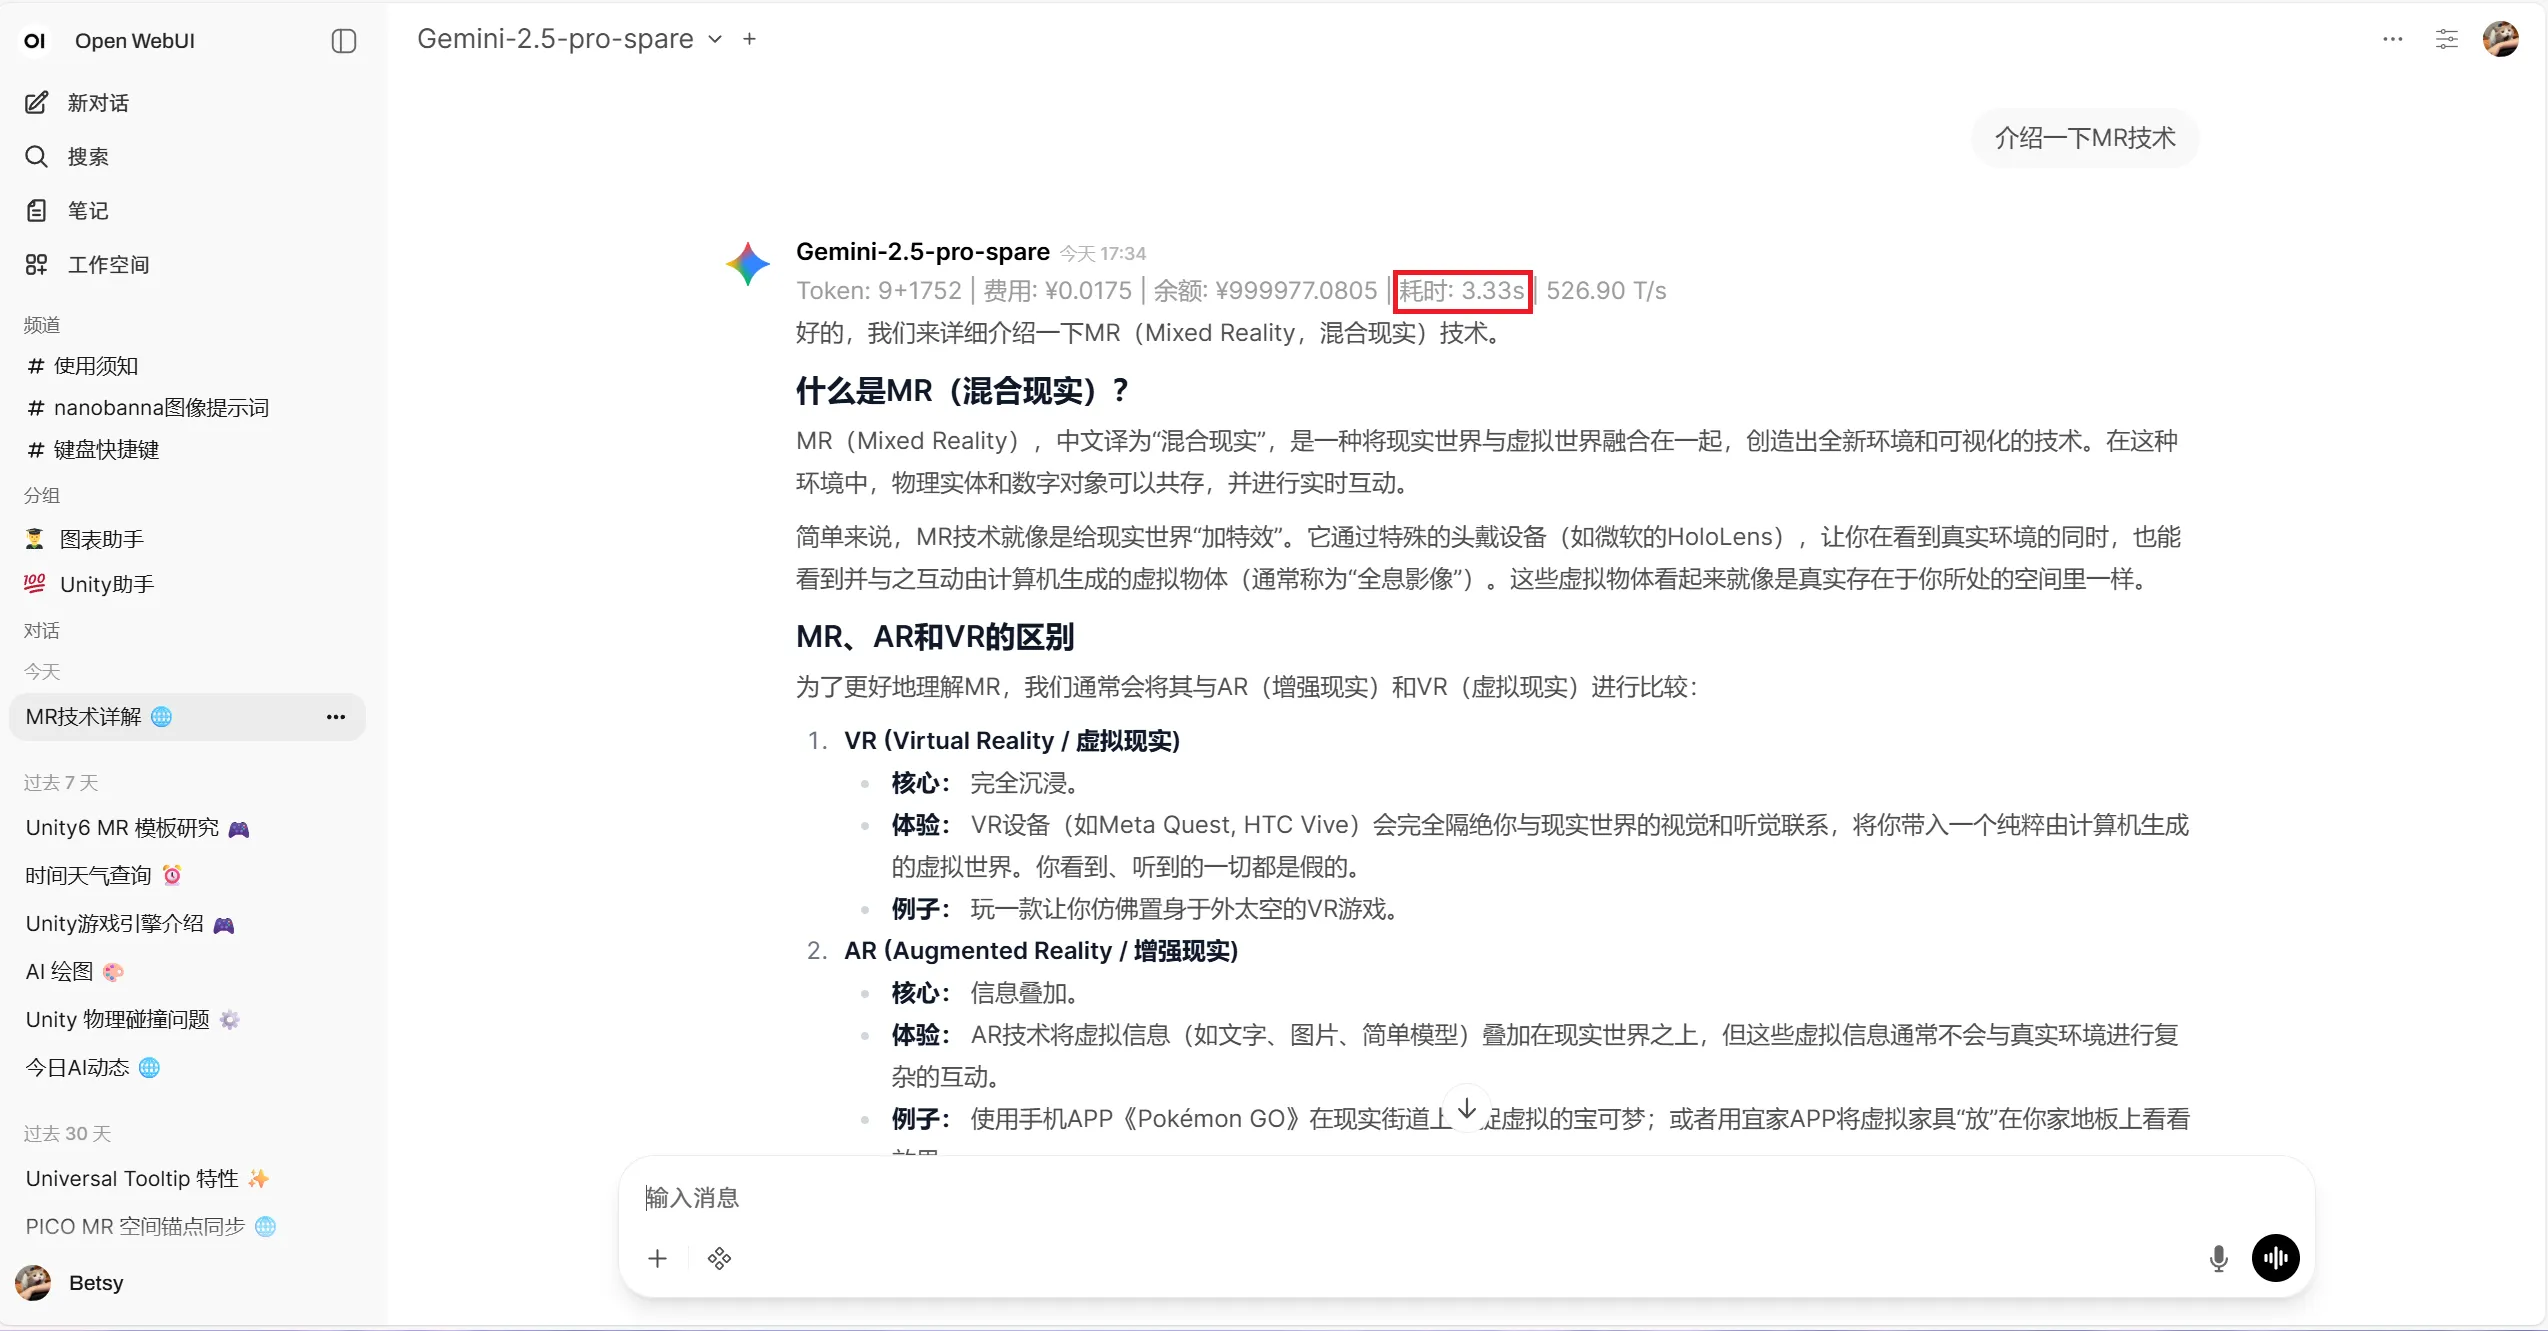Toggle the sidebar collapse icon

343,41
